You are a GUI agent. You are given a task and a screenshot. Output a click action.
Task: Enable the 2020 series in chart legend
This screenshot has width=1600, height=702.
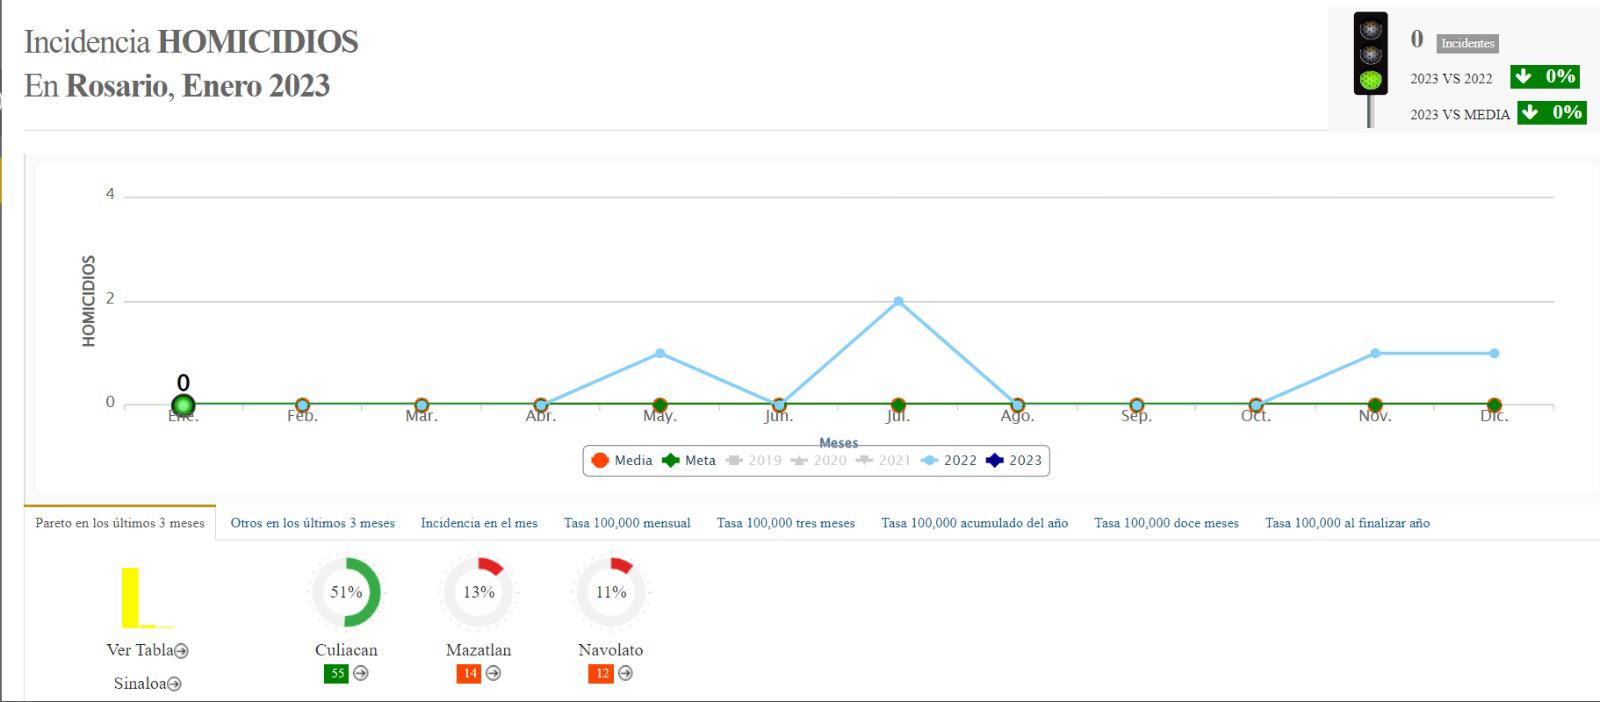point(819,461)
